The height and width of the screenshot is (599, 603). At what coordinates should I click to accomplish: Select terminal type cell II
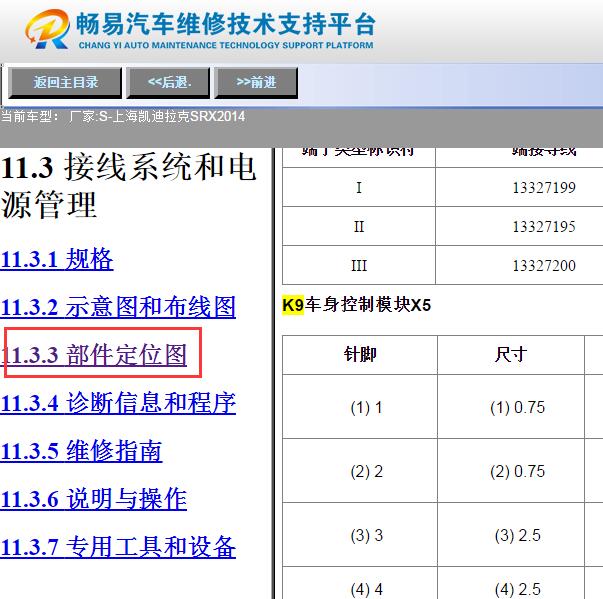(359, 226)
